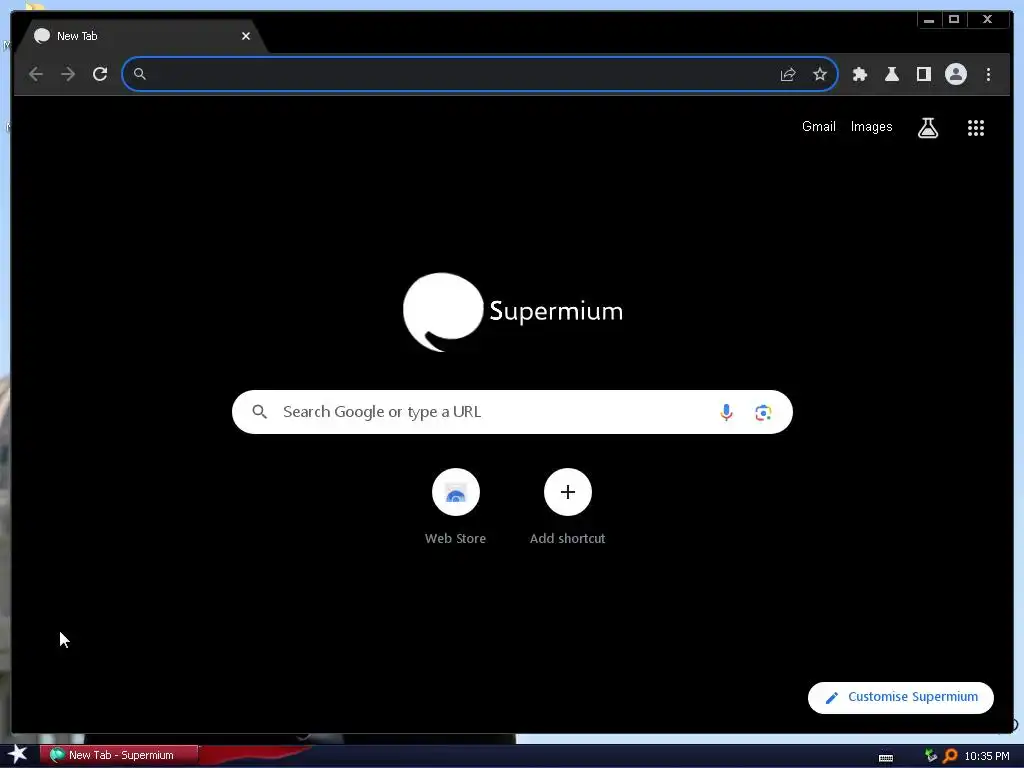Image resolution: width=1024 pixels, height=768 pixels.
Task: Open the toolbar Experiments flask icon
Action: pos(892,74)
